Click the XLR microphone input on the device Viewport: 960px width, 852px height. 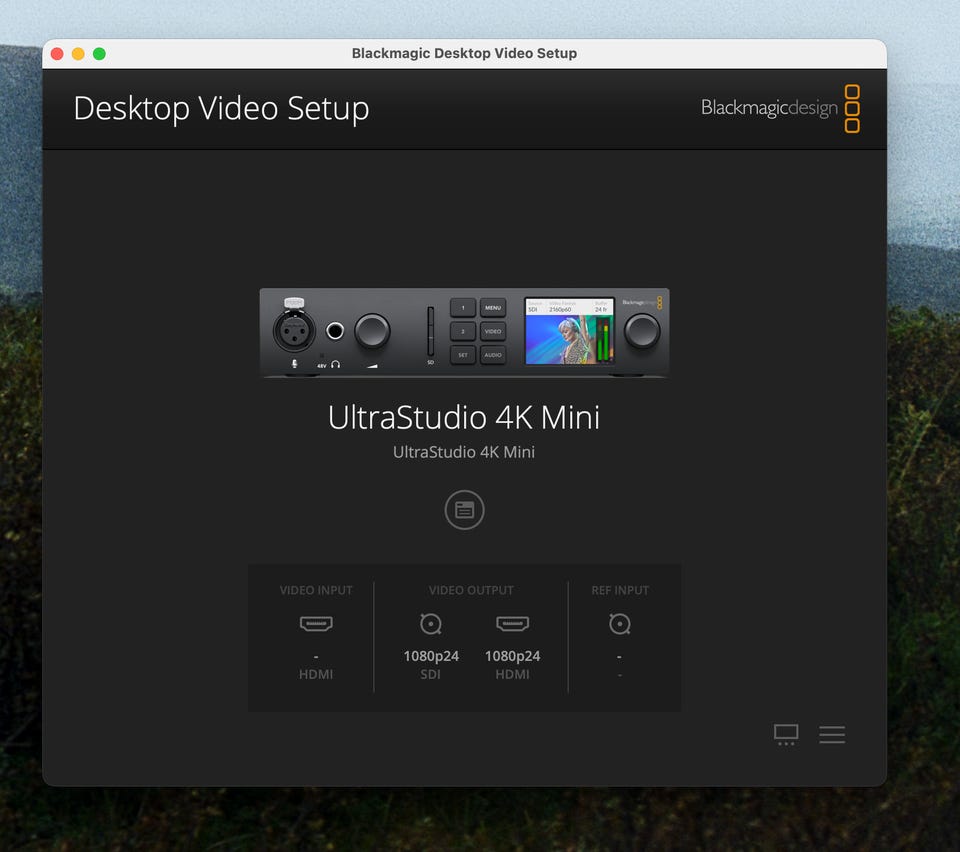pyautogui.click(x=294, y=330)
